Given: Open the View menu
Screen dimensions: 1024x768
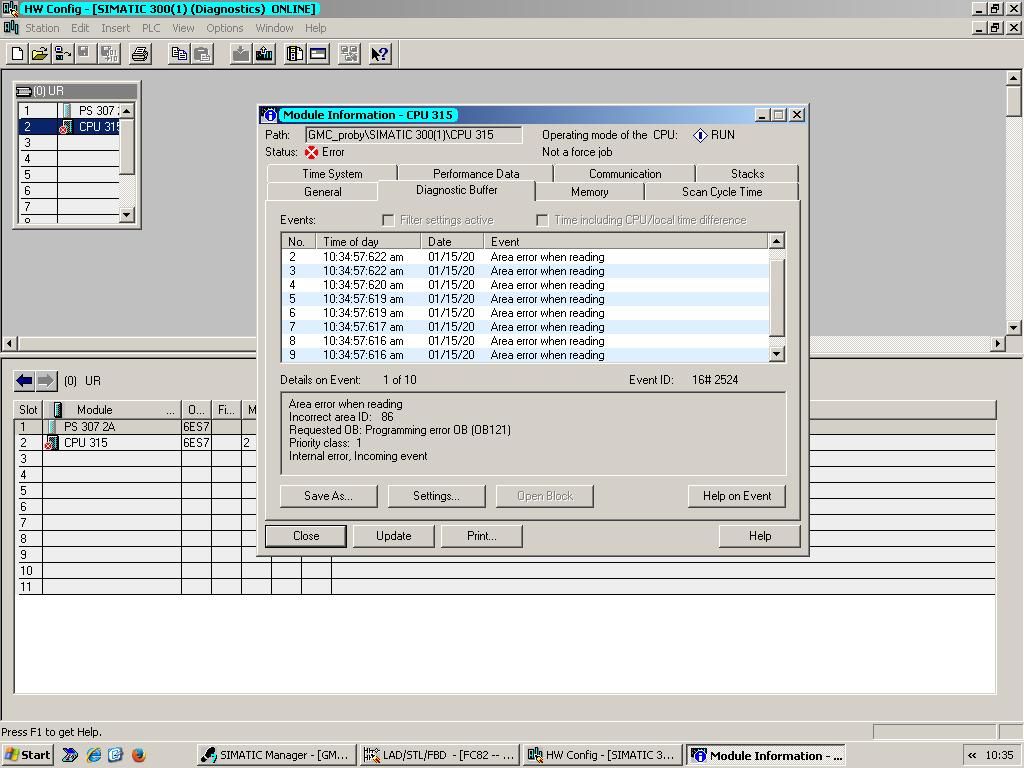Looking at the screenshot, I should 183,28.
